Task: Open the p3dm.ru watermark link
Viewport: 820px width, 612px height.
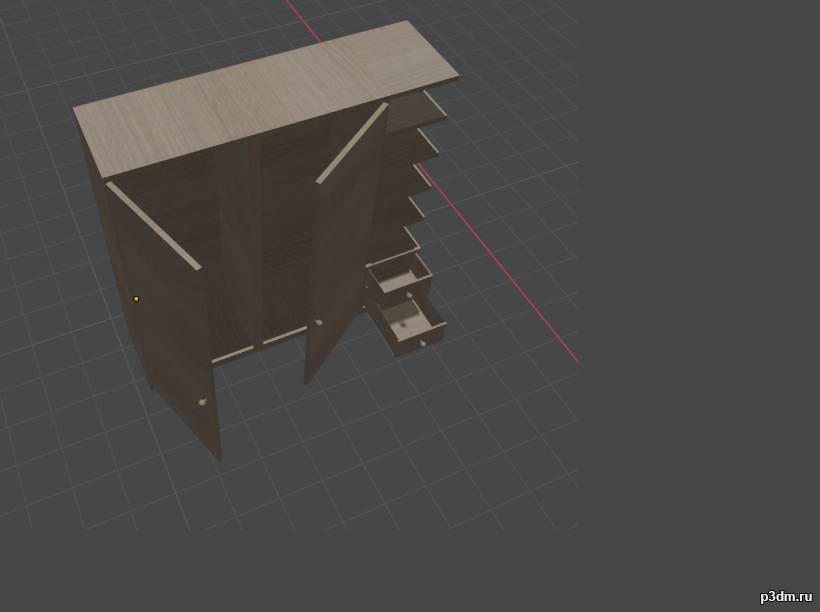Action: 785,596
